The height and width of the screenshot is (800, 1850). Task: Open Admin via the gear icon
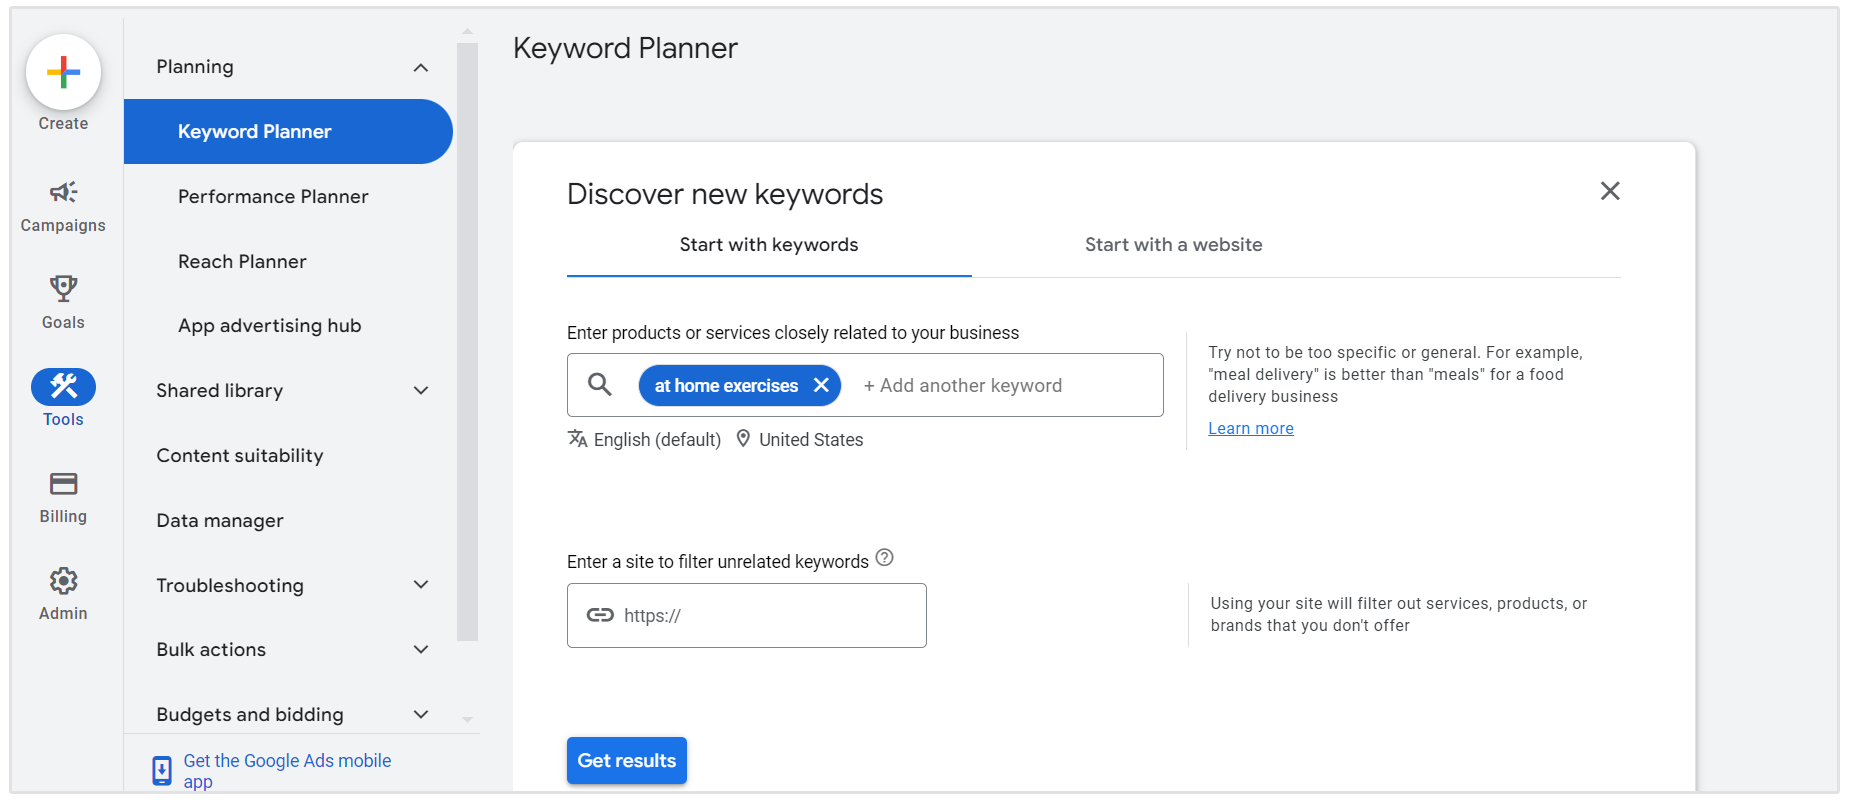click(x=63, y=581)
